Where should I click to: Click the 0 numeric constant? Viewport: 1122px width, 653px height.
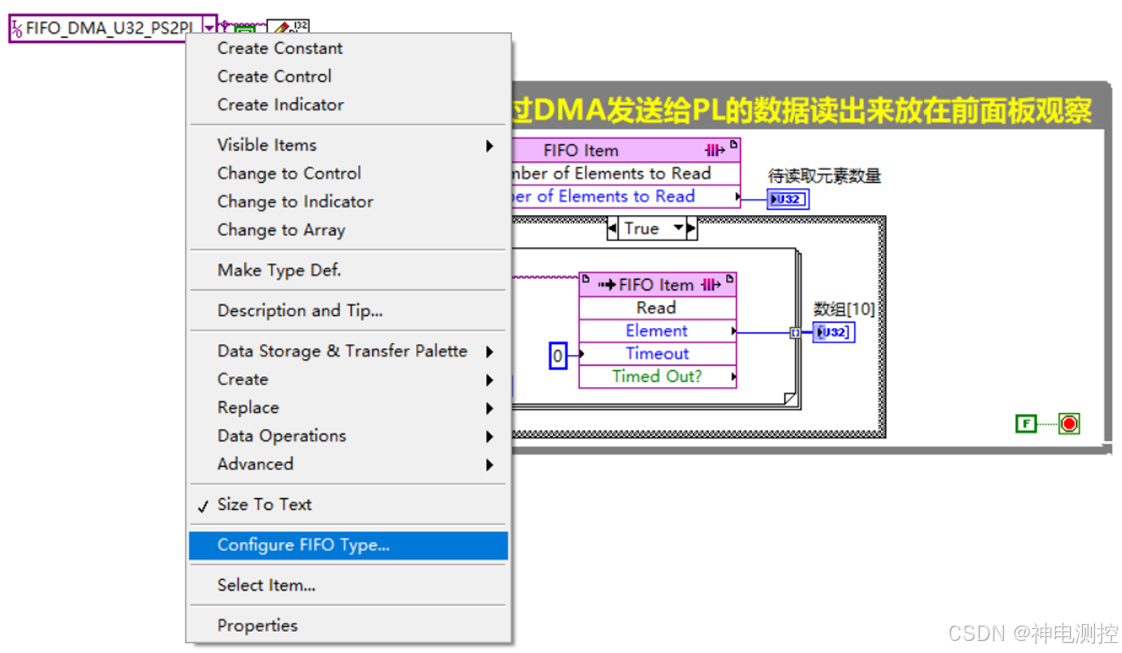click(557, 355)
